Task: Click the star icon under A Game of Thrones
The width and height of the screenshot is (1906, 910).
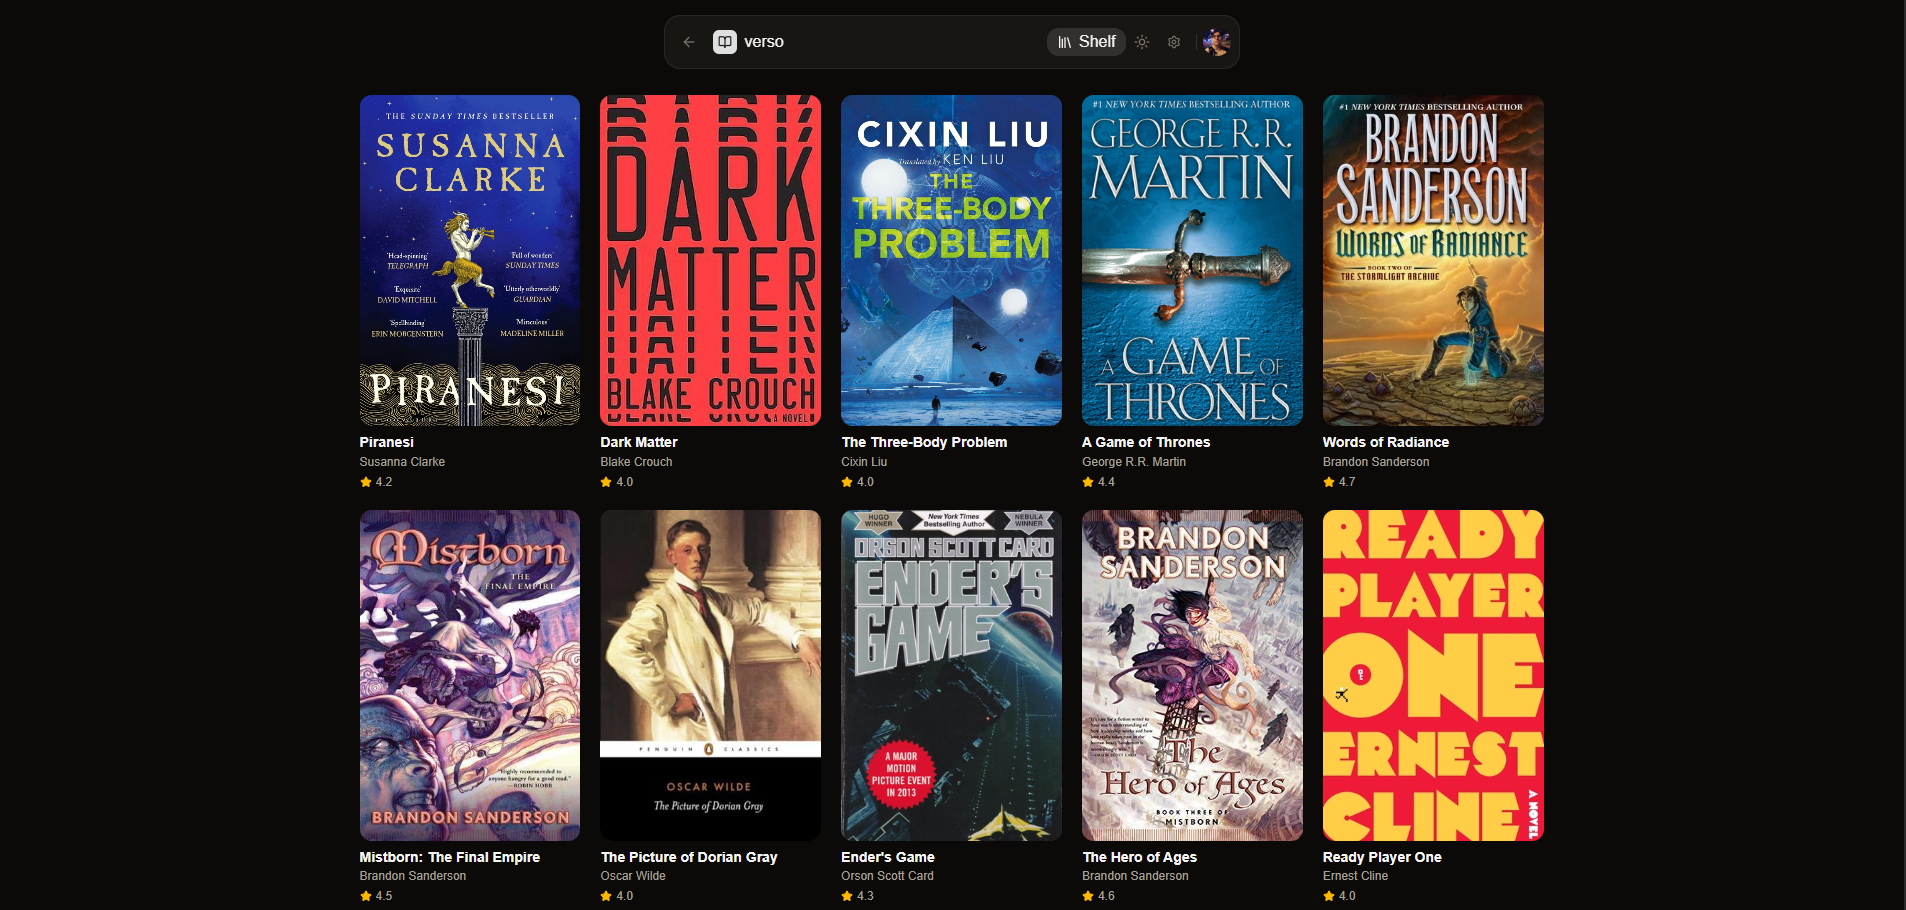Action: click(1088, 482)
